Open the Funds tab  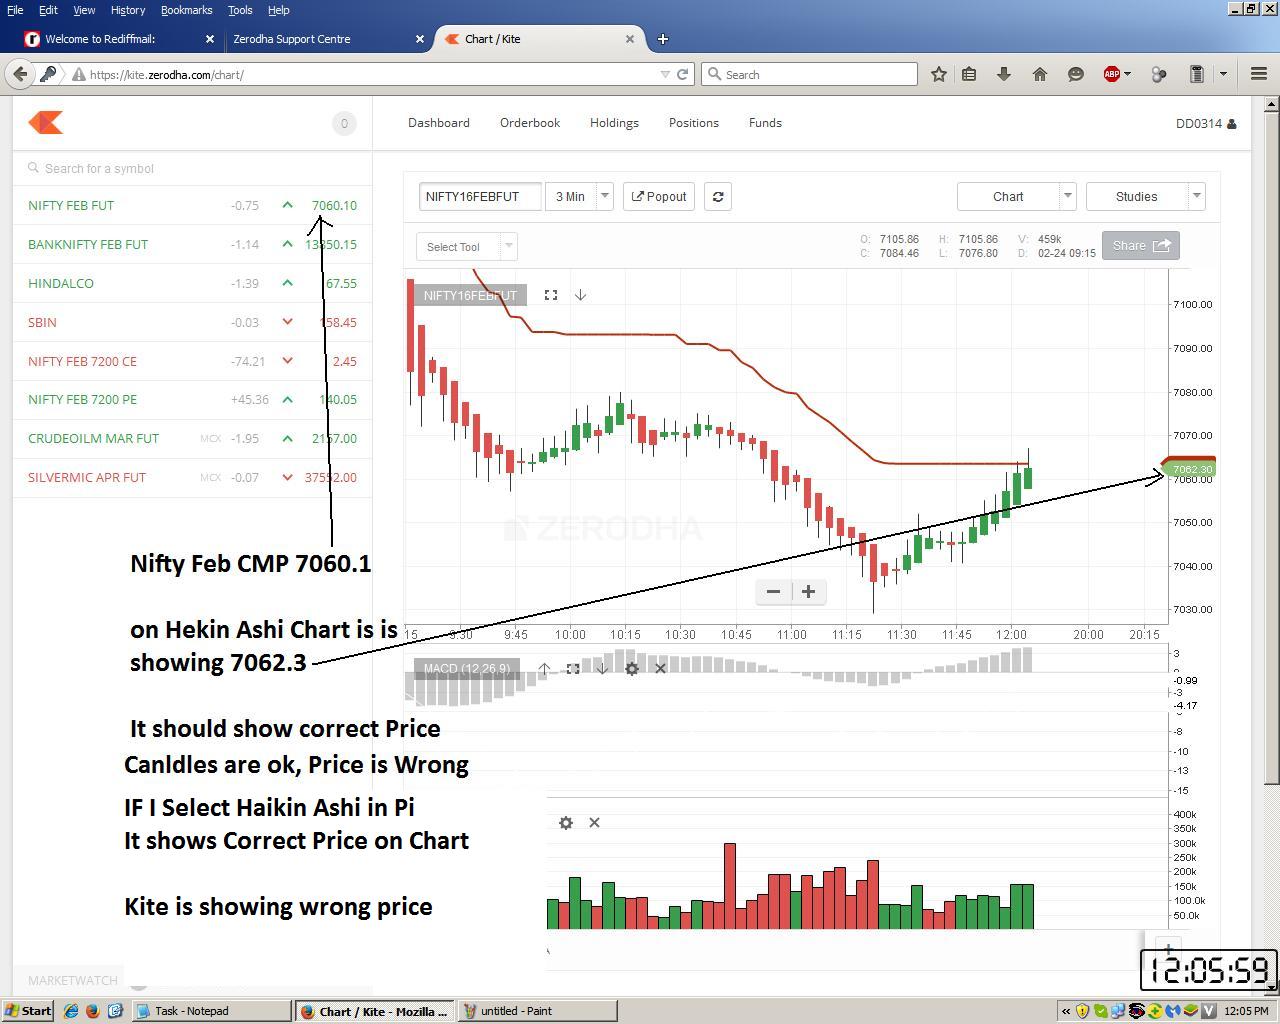pyautogui.click(x=765, y=123)
